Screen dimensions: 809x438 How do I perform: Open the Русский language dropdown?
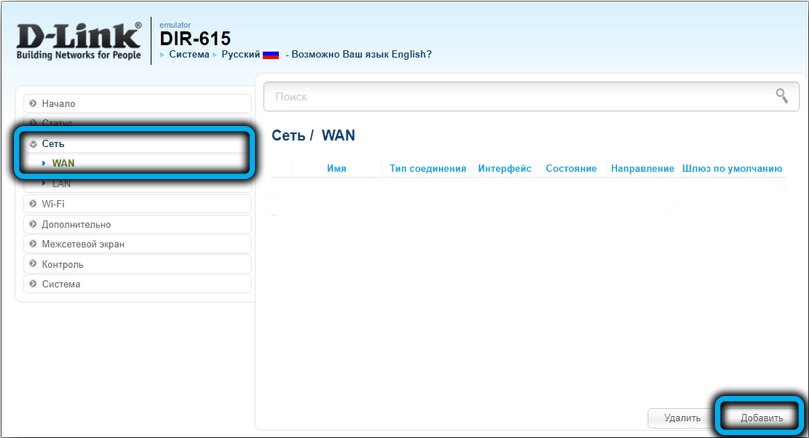pos(240,54)
